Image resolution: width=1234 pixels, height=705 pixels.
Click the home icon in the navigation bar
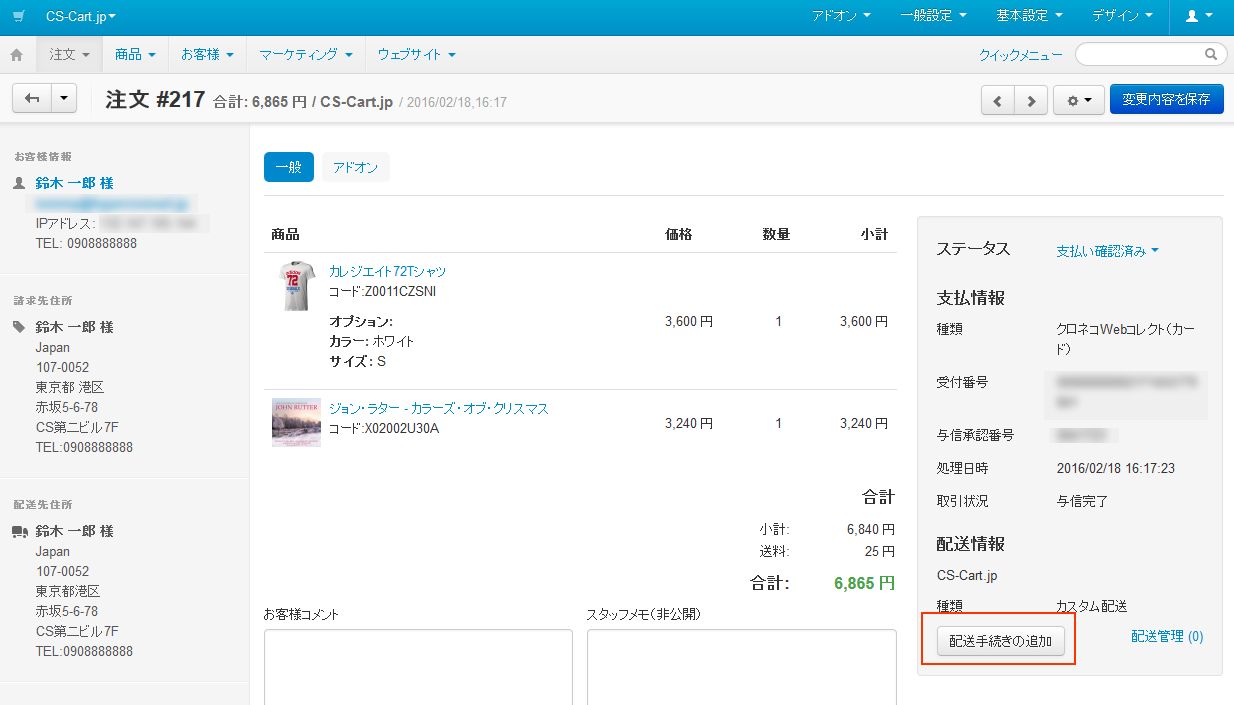tap(16, 54)
